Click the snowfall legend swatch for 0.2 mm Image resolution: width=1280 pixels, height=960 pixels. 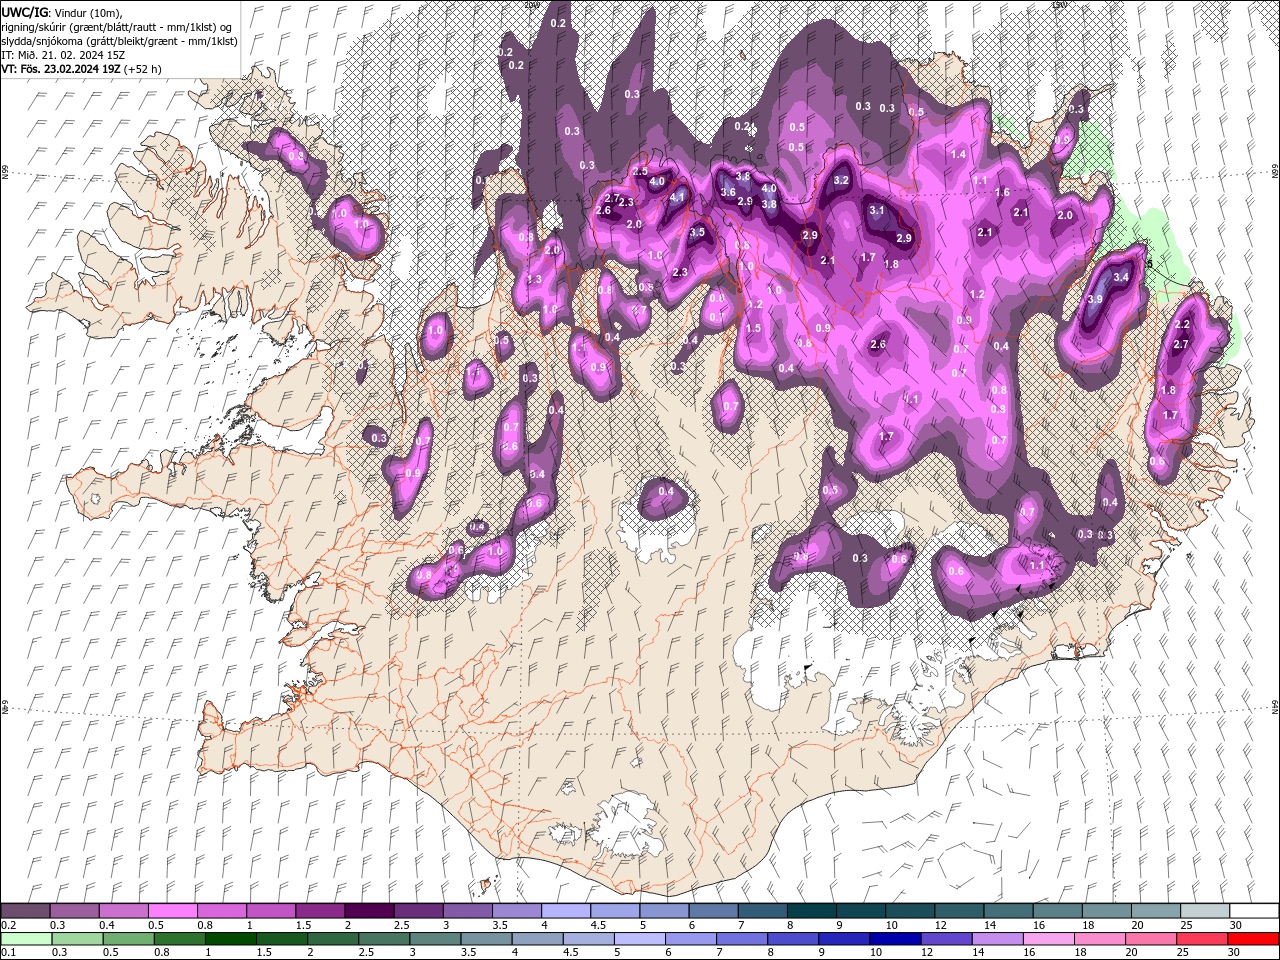click(25, 911)
